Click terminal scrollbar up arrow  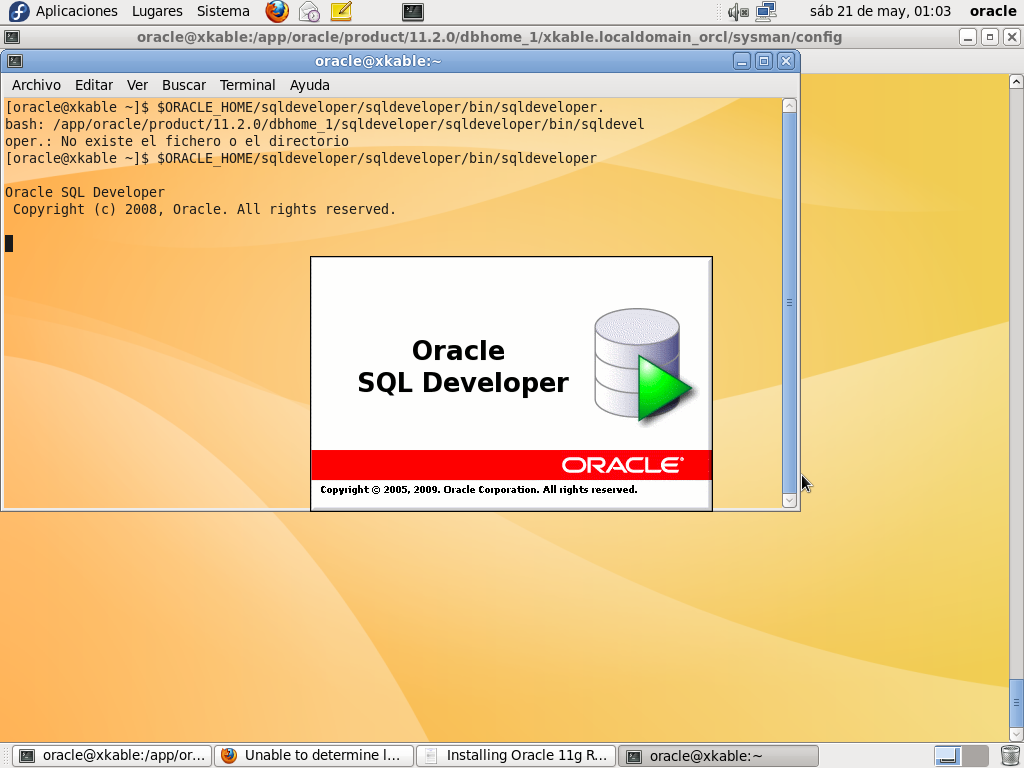tap(789, 105)
